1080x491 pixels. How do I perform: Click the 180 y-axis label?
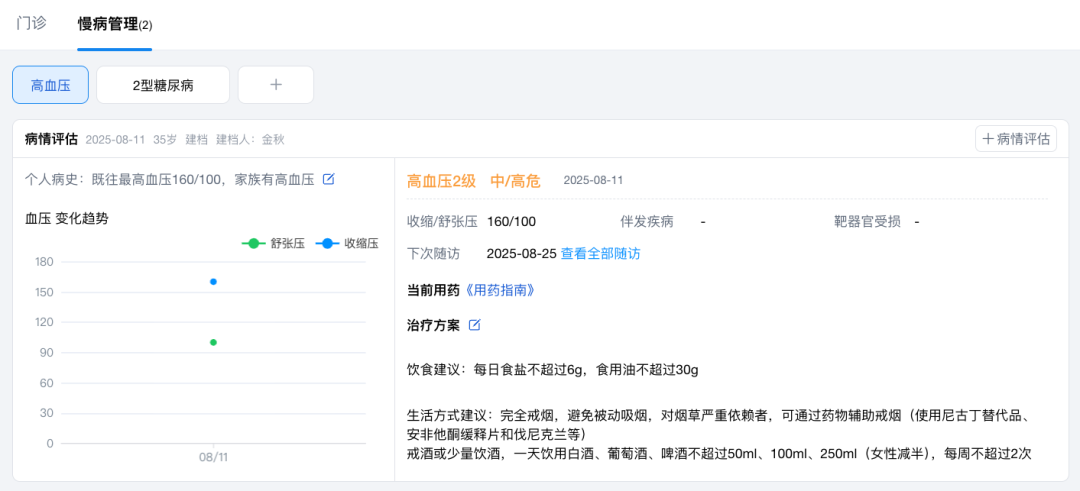44,262
